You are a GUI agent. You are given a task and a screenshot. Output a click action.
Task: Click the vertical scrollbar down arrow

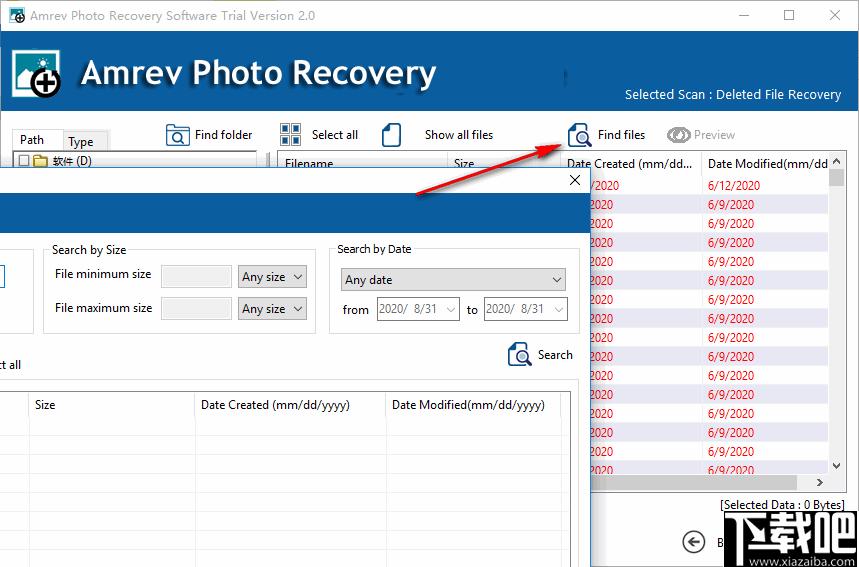coord(837,466)
